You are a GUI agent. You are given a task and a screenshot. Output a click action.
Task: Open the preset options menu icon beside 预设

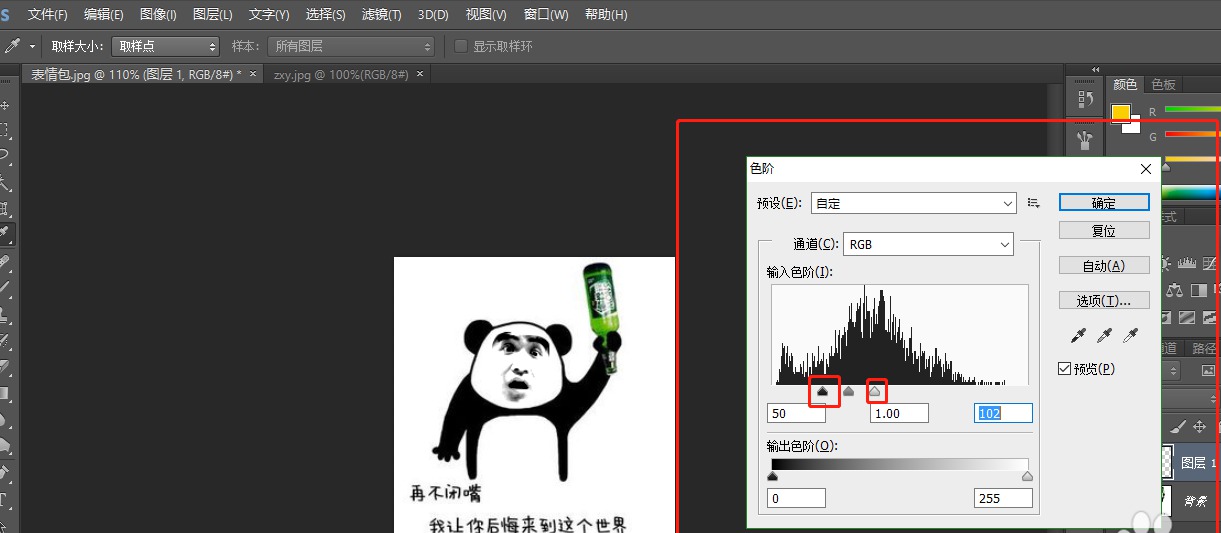[1035, 203]
